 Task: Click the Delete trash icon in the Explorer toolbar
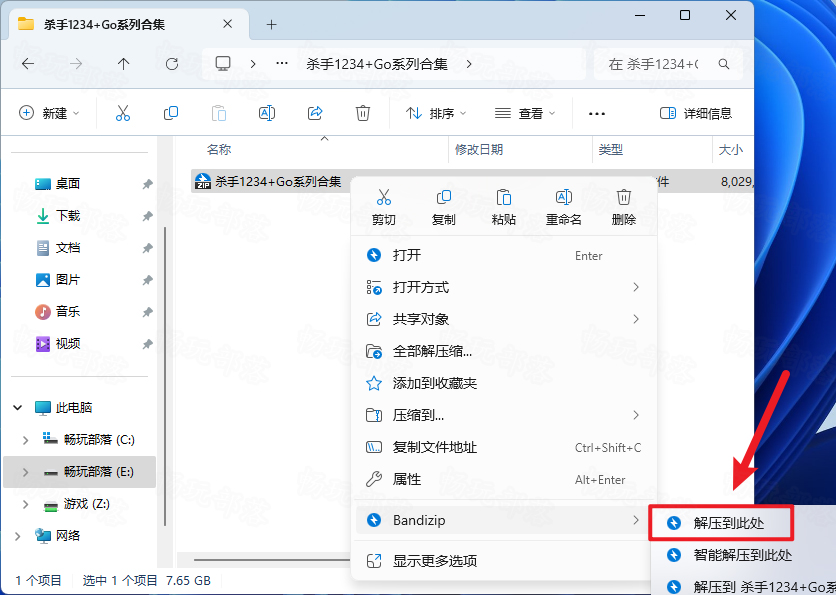(363, 113)
